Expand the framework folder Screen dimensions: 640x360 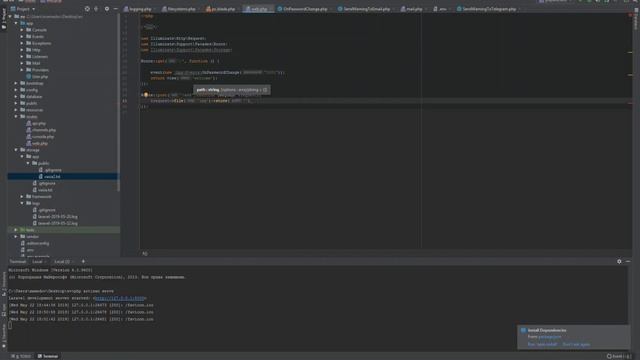pos(22,197)
